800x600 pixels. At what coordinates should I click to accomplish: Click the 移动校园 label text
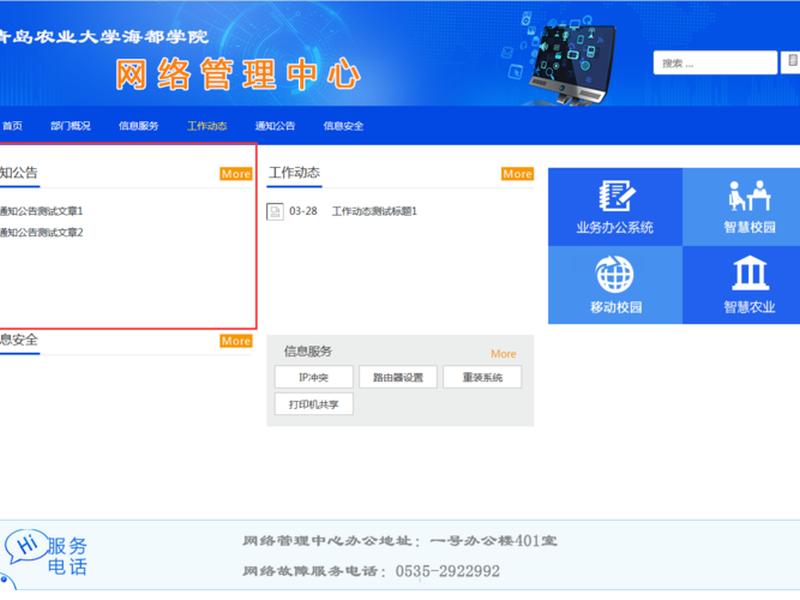click(616, 307)
